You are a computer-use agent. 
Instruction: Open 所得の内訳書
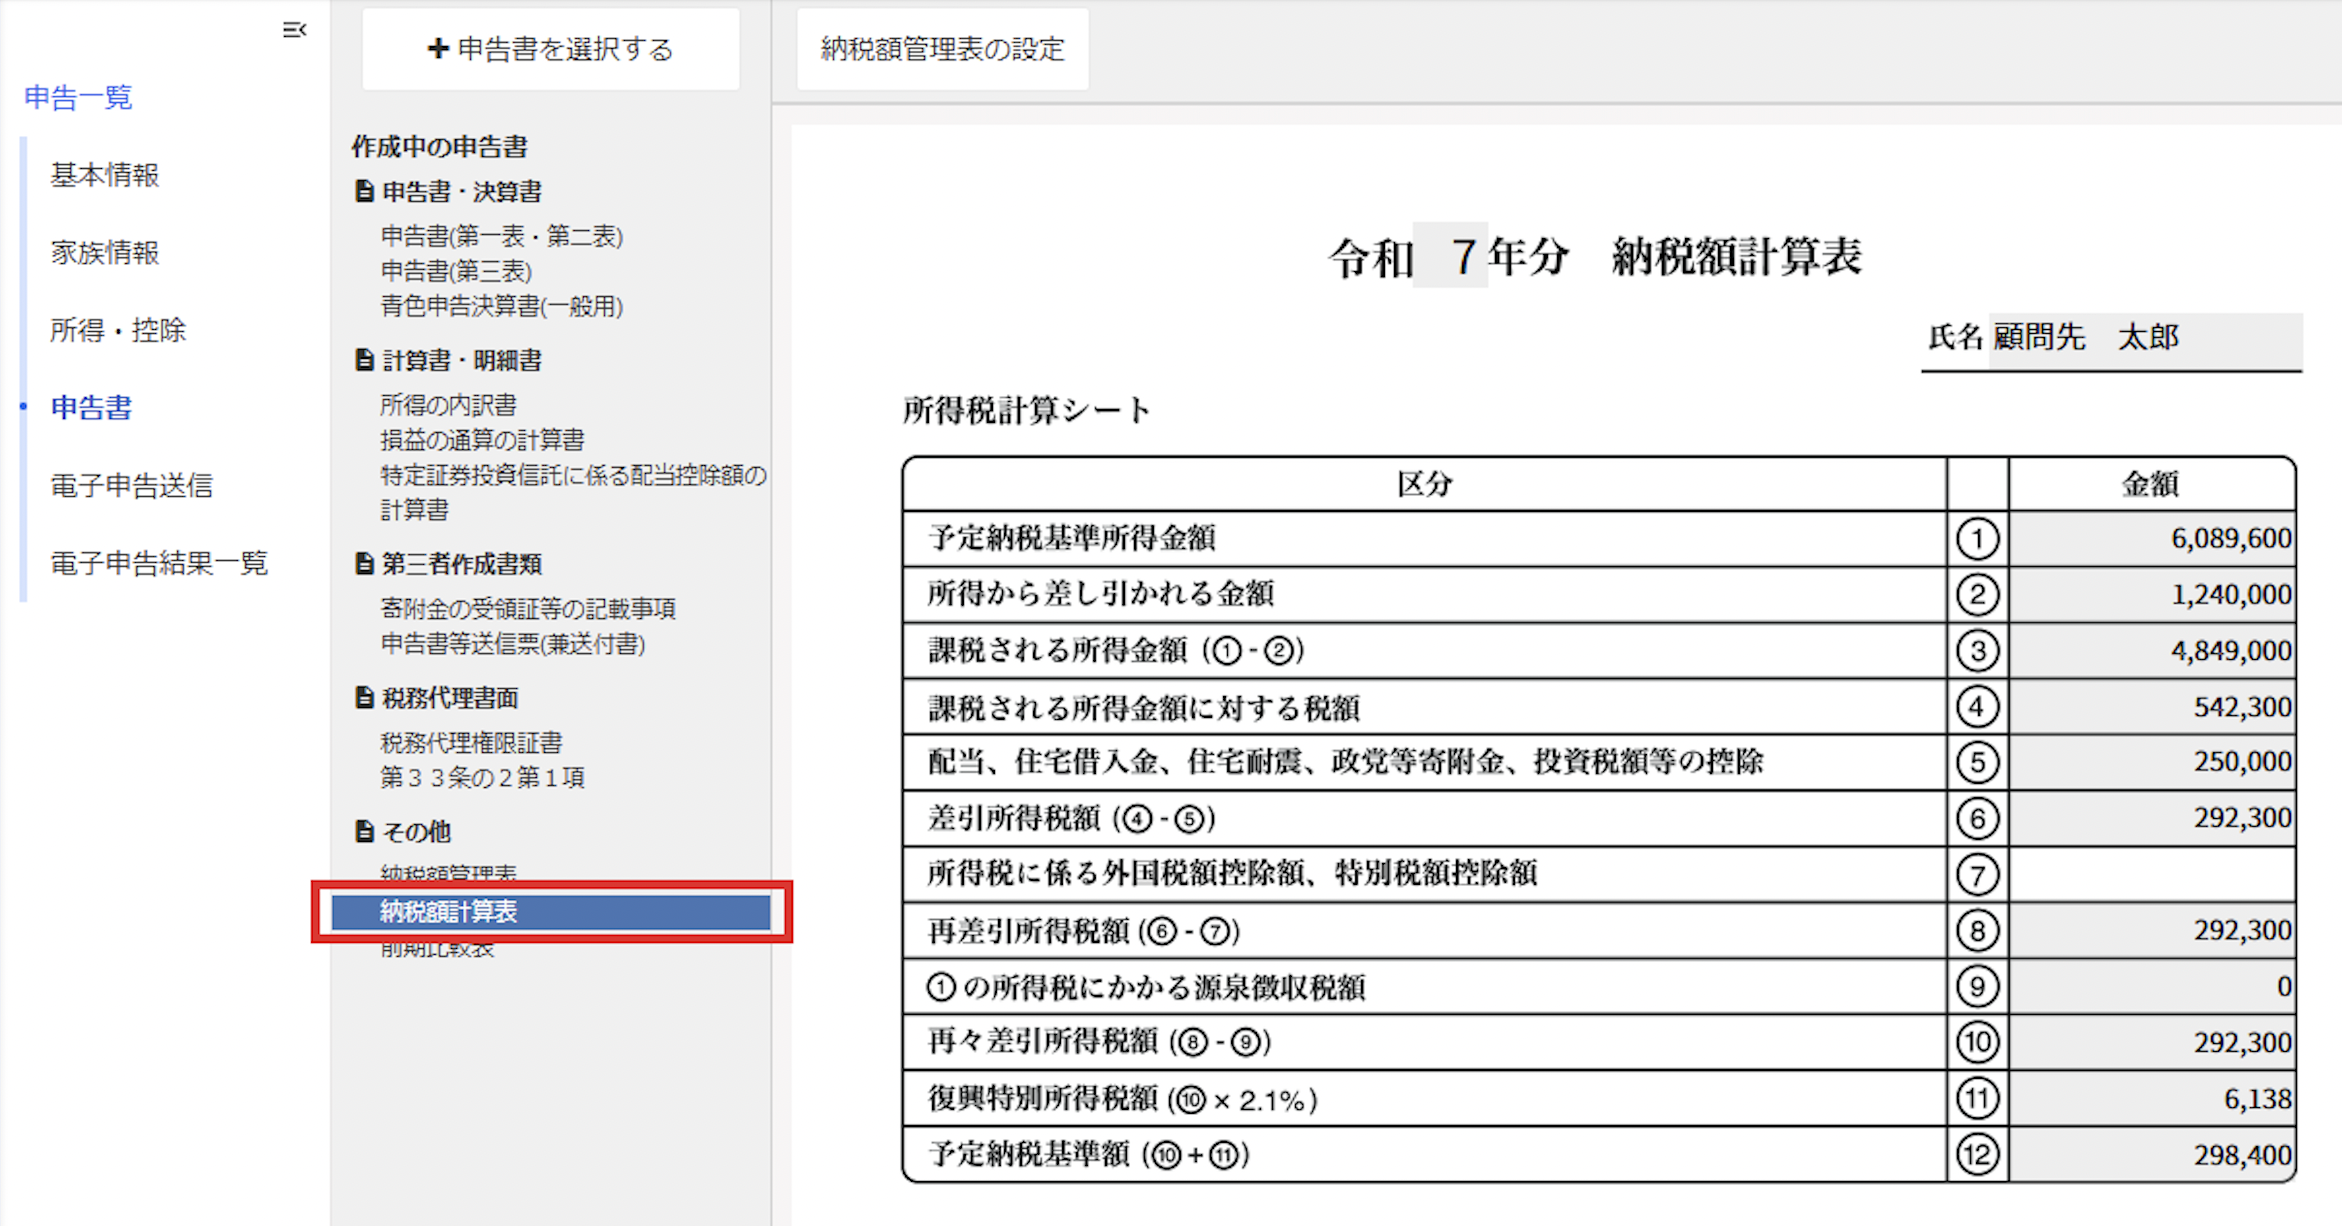click(x=448, y=405)
